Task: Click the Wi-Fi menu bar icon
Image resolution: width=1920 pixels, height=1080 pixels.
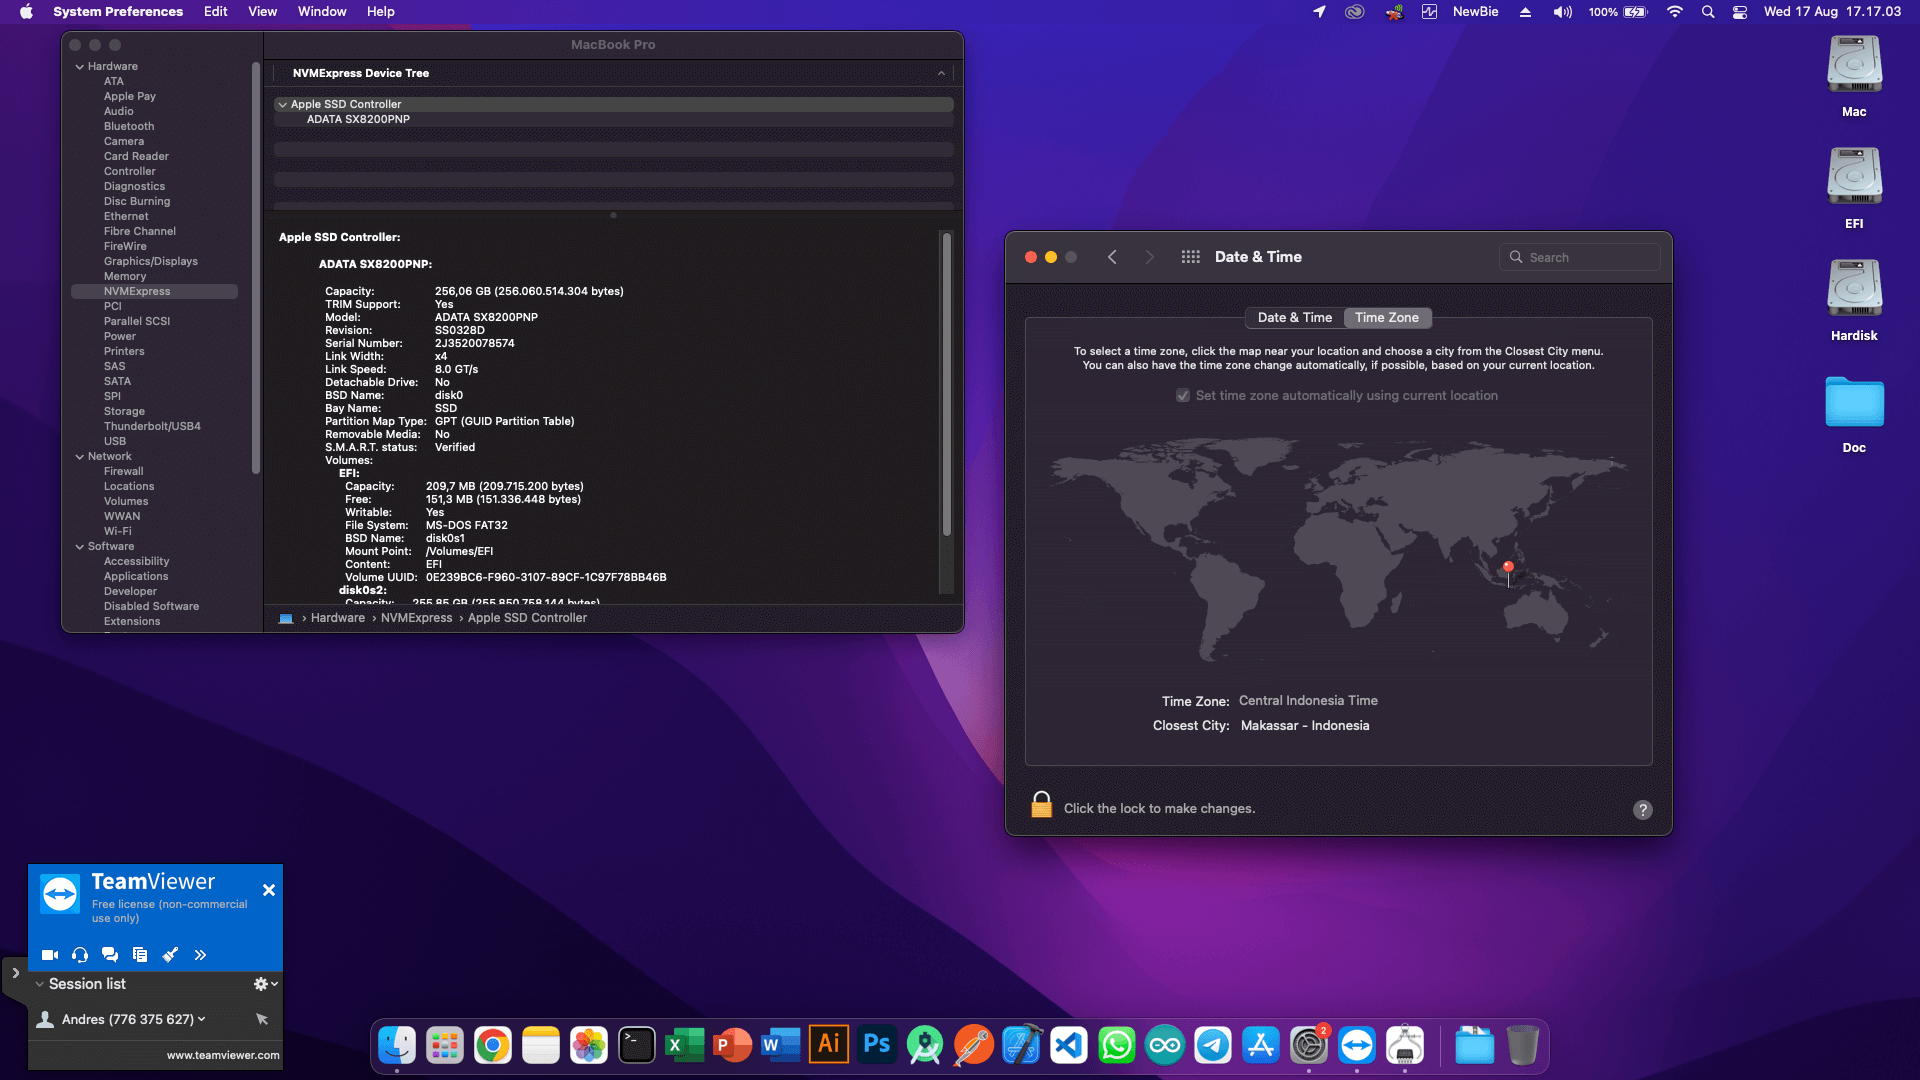Action: tap(1674, 12)
